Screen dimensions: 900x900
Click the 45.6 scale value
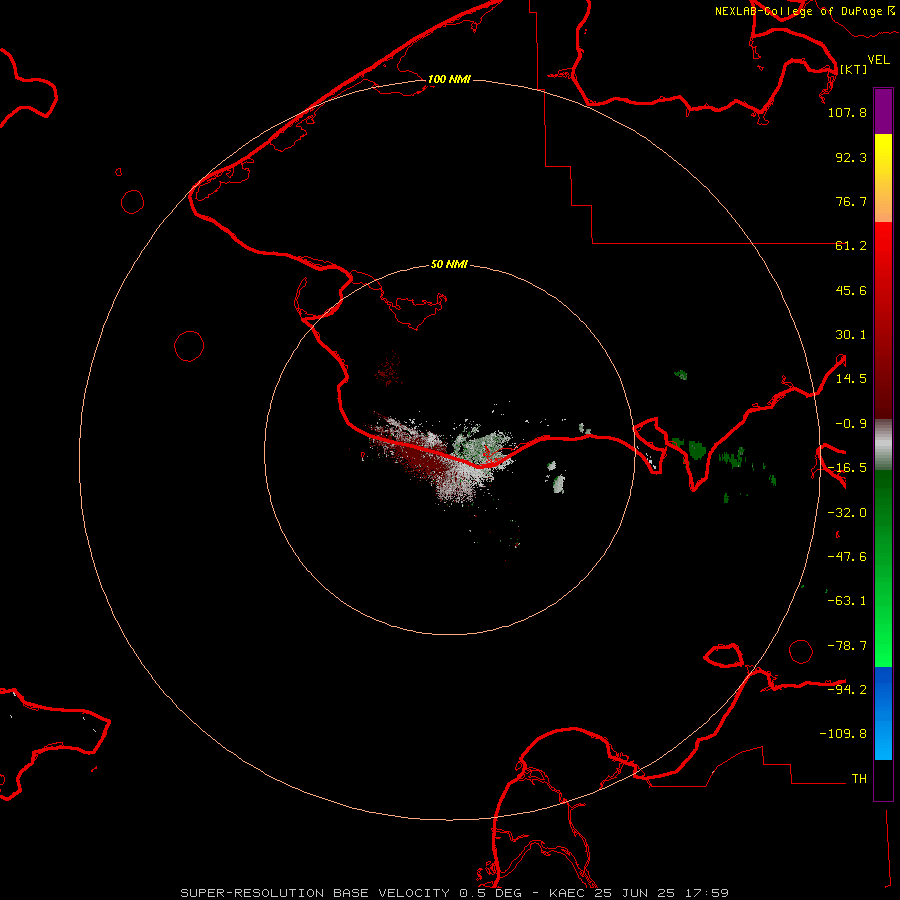point(851,290)
